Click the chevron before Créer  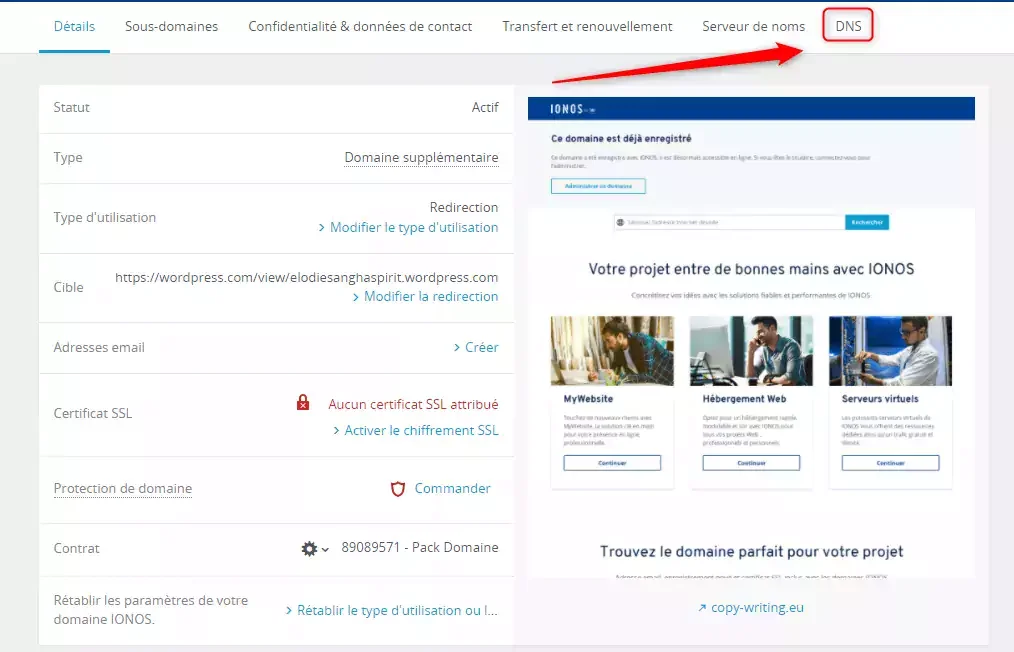coord(457,348)
